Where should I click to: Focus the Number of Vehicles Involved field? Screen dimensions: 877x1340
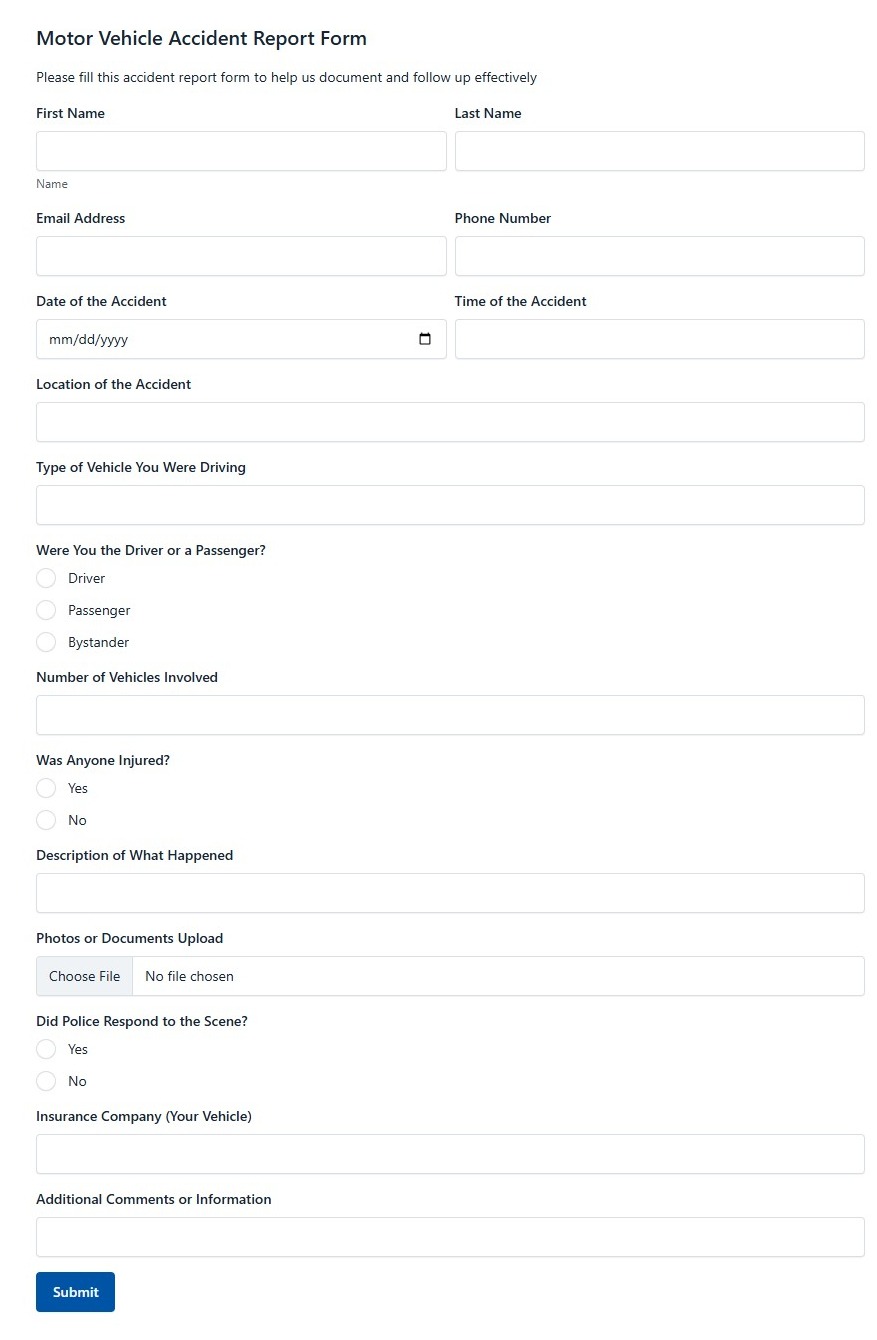pyautogui.click(x=450, y=715)
